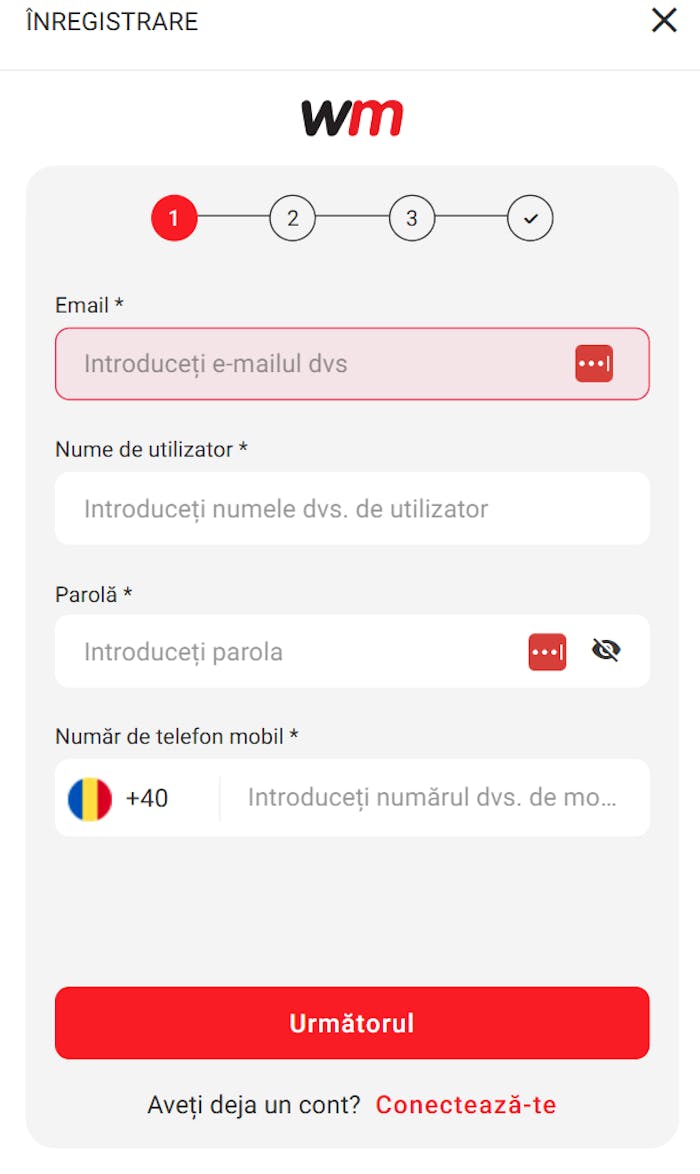Click the WM logo
The image size is (700, 1174).
tap(352, 118)
